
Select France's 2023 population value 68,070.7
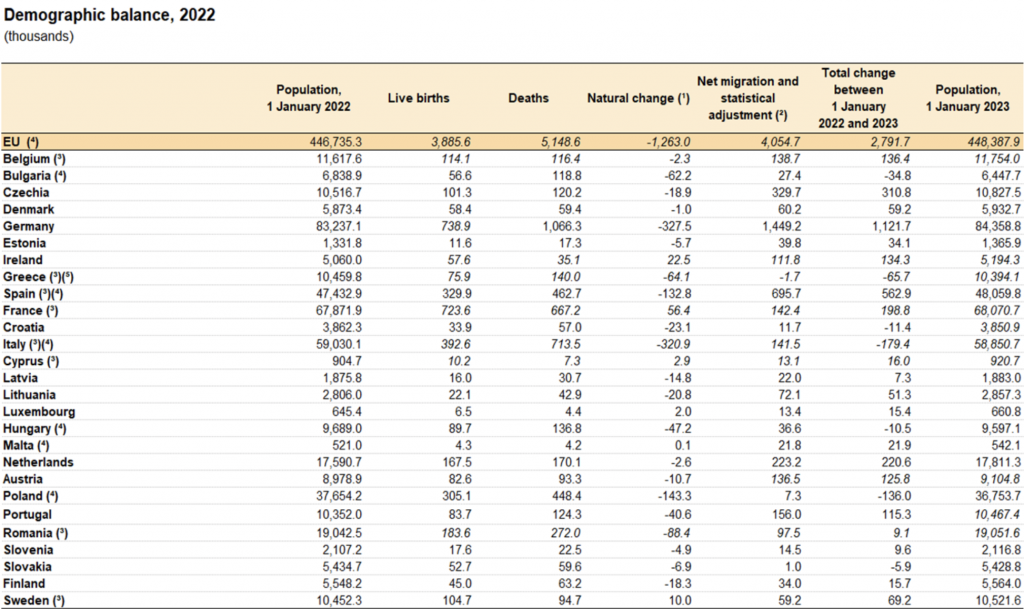coord(994,311)
